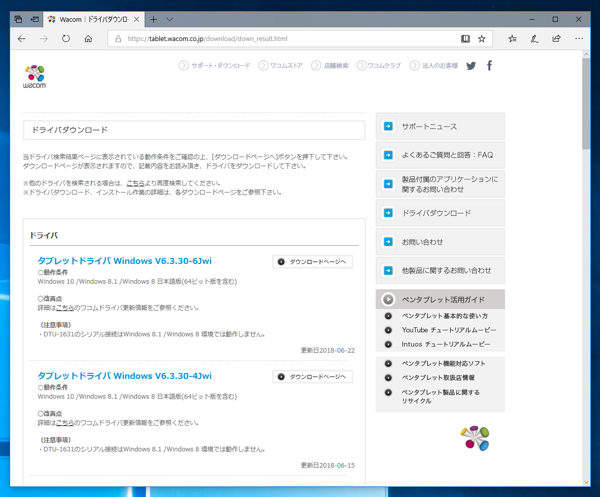Open YouTube チュートリアルムービー link
Viewport: 600px width, 497px height.
tap(449, 330)
